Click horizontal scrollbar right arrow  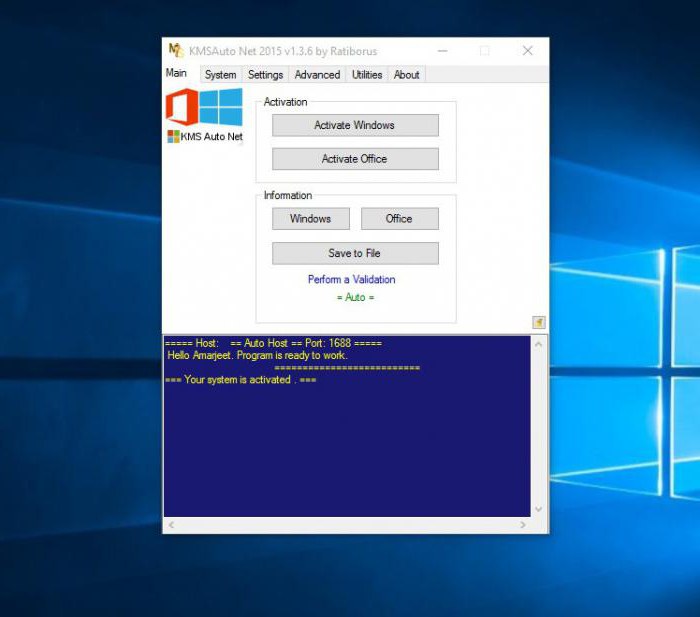click(x=523, y=525)
